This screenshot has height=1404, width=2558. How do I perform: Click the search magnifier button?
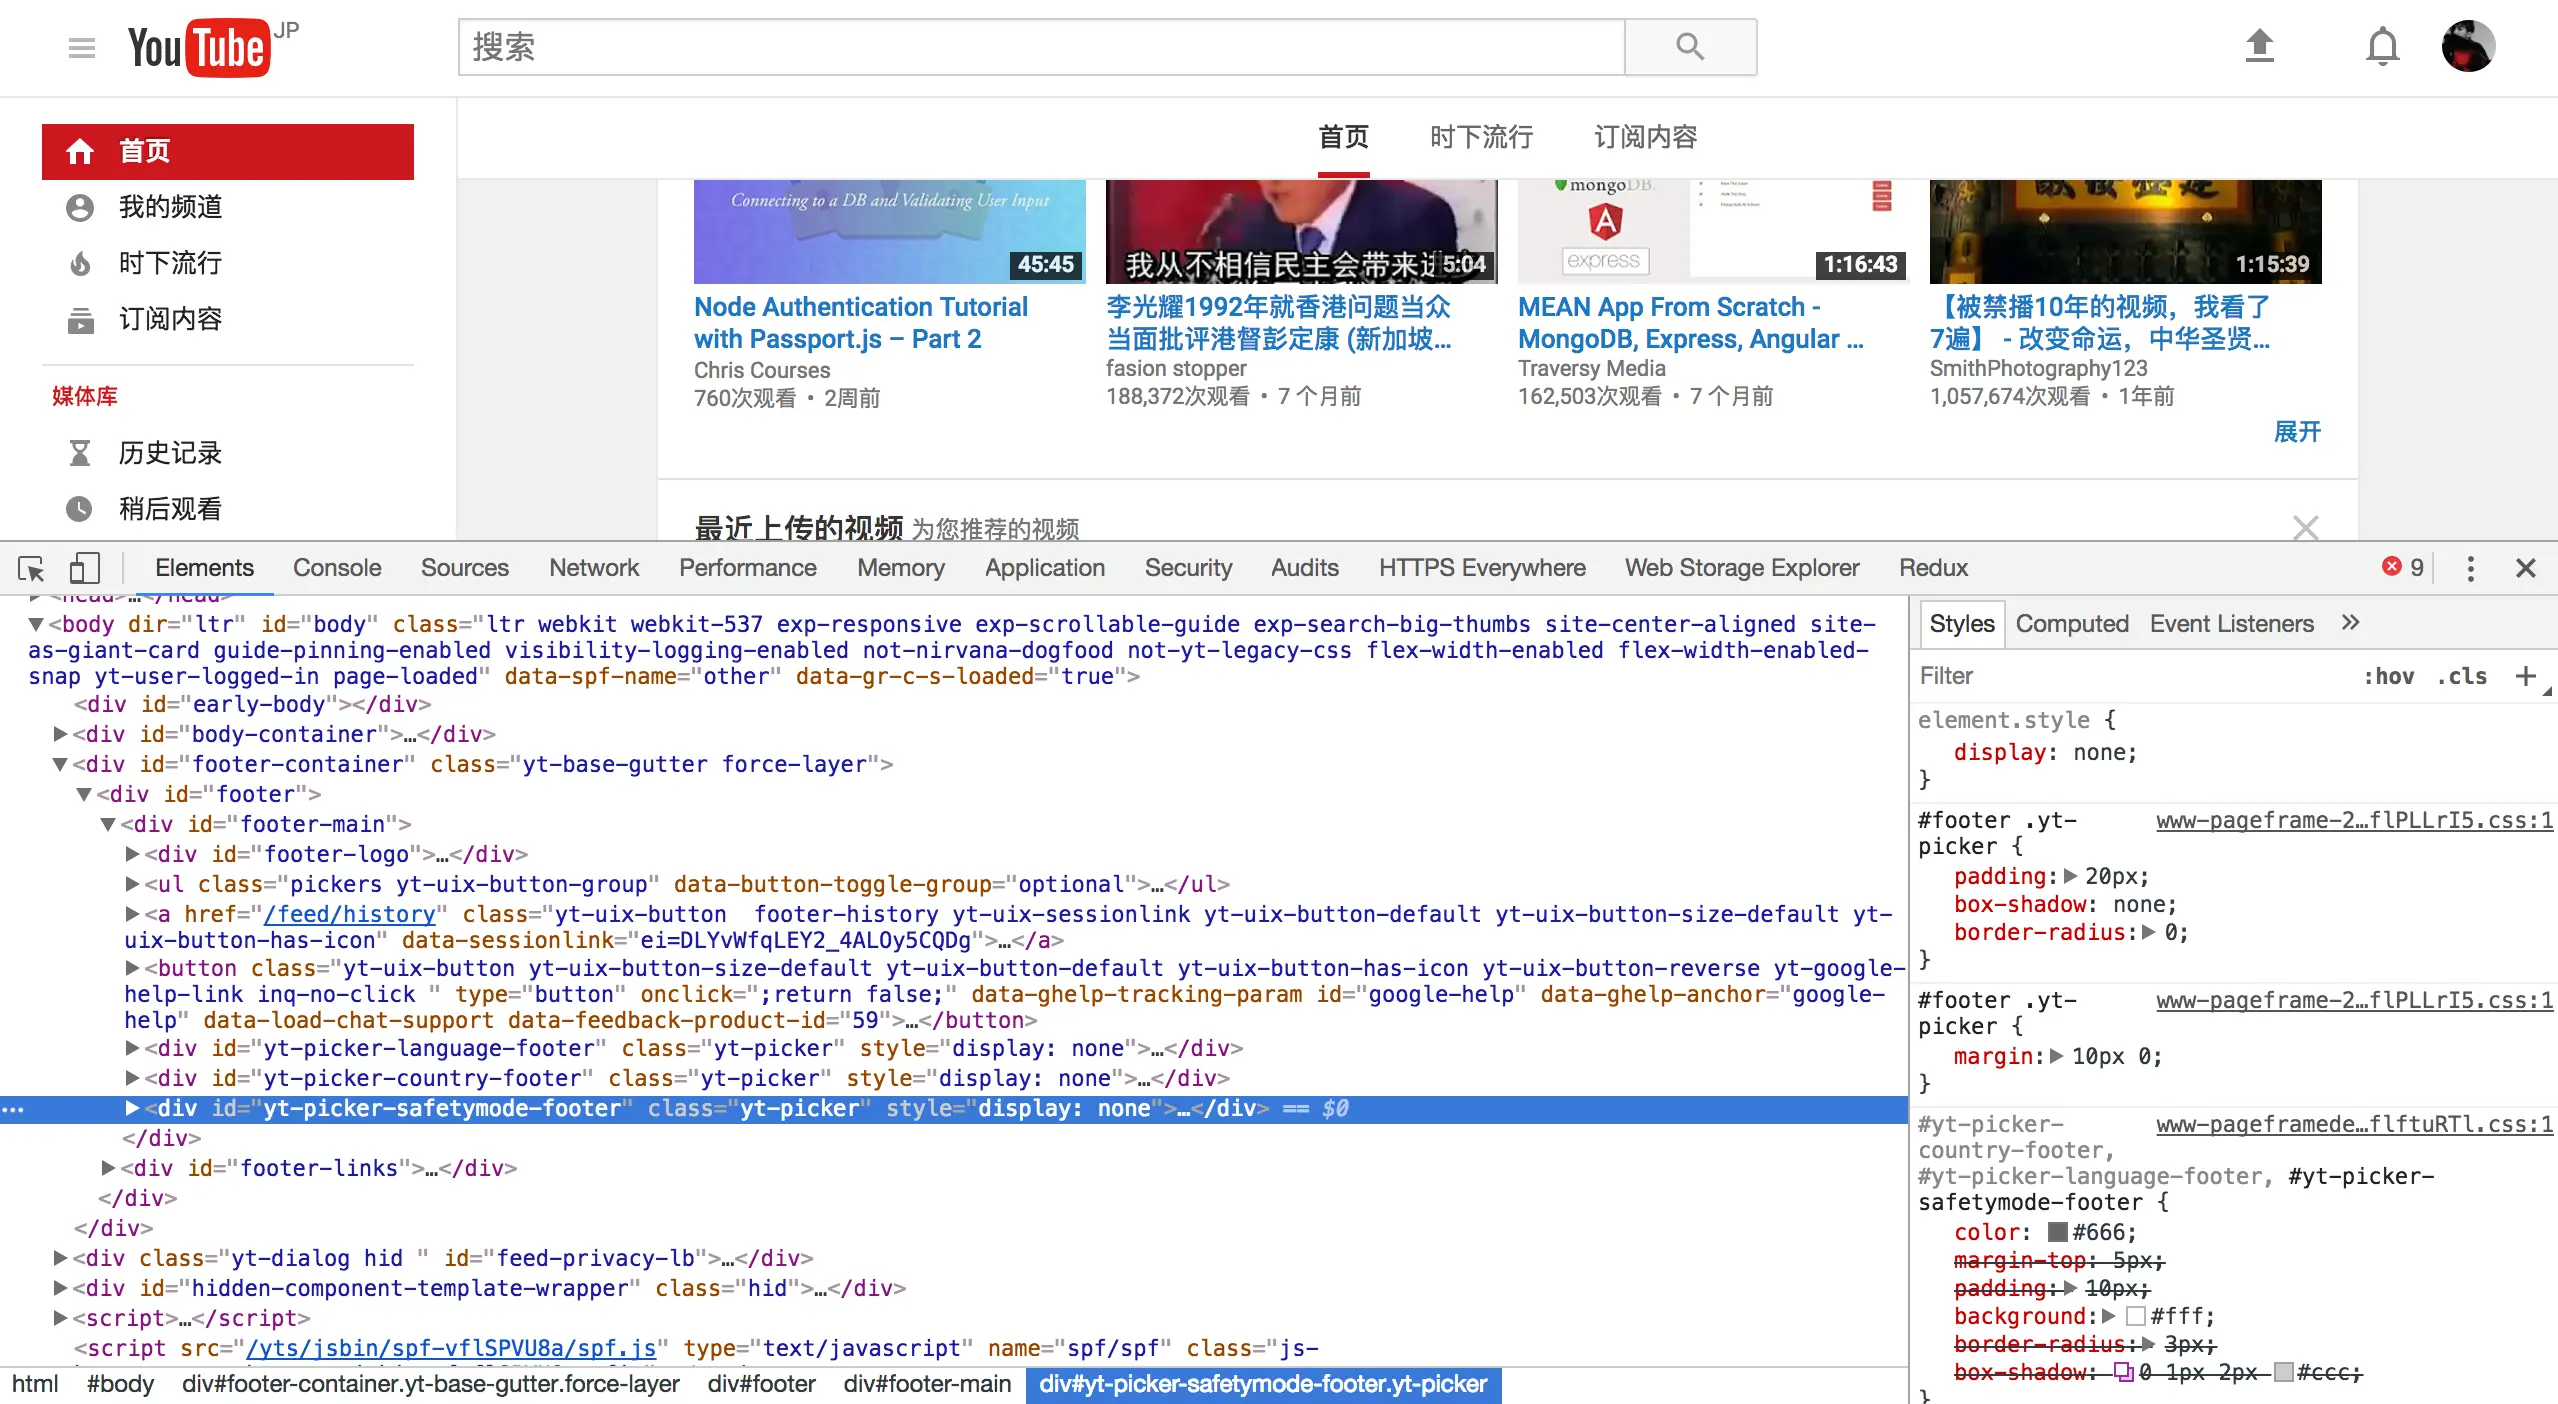click(x=1689, y=46)
